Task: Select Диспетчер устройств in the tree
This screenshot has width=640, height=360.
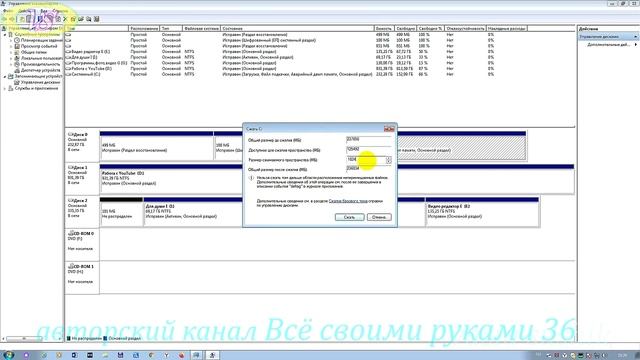Action: [40, 70]
